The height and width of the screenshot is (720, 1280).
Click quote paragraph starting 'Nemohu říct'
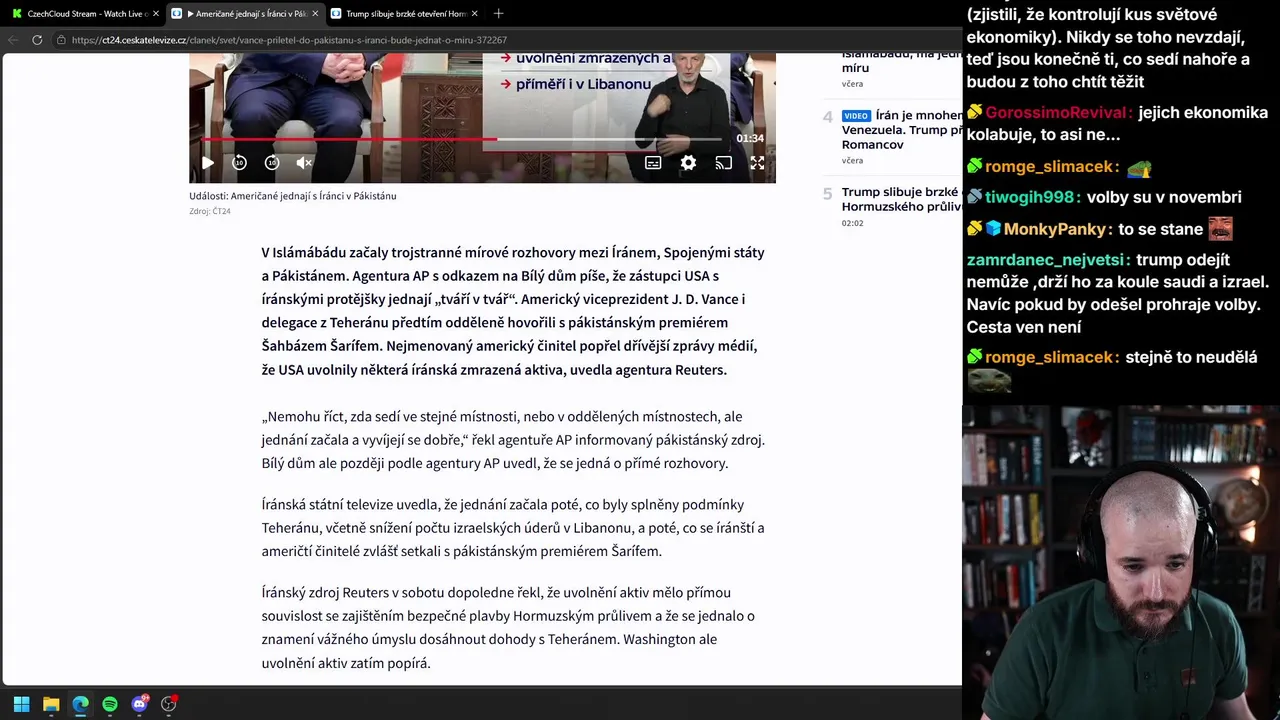click(513, 440)
